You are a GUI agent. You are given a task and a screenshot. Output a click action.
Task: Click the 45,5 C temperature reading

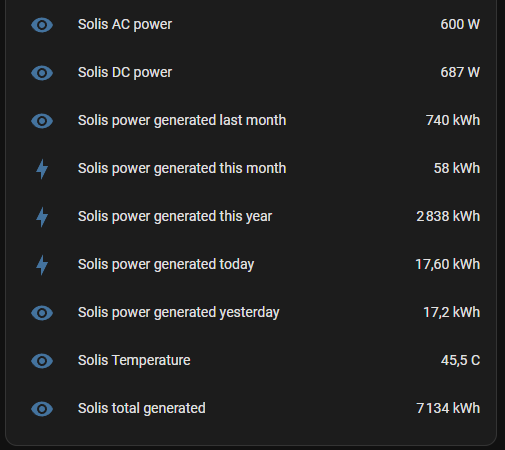tap(460, 361)
